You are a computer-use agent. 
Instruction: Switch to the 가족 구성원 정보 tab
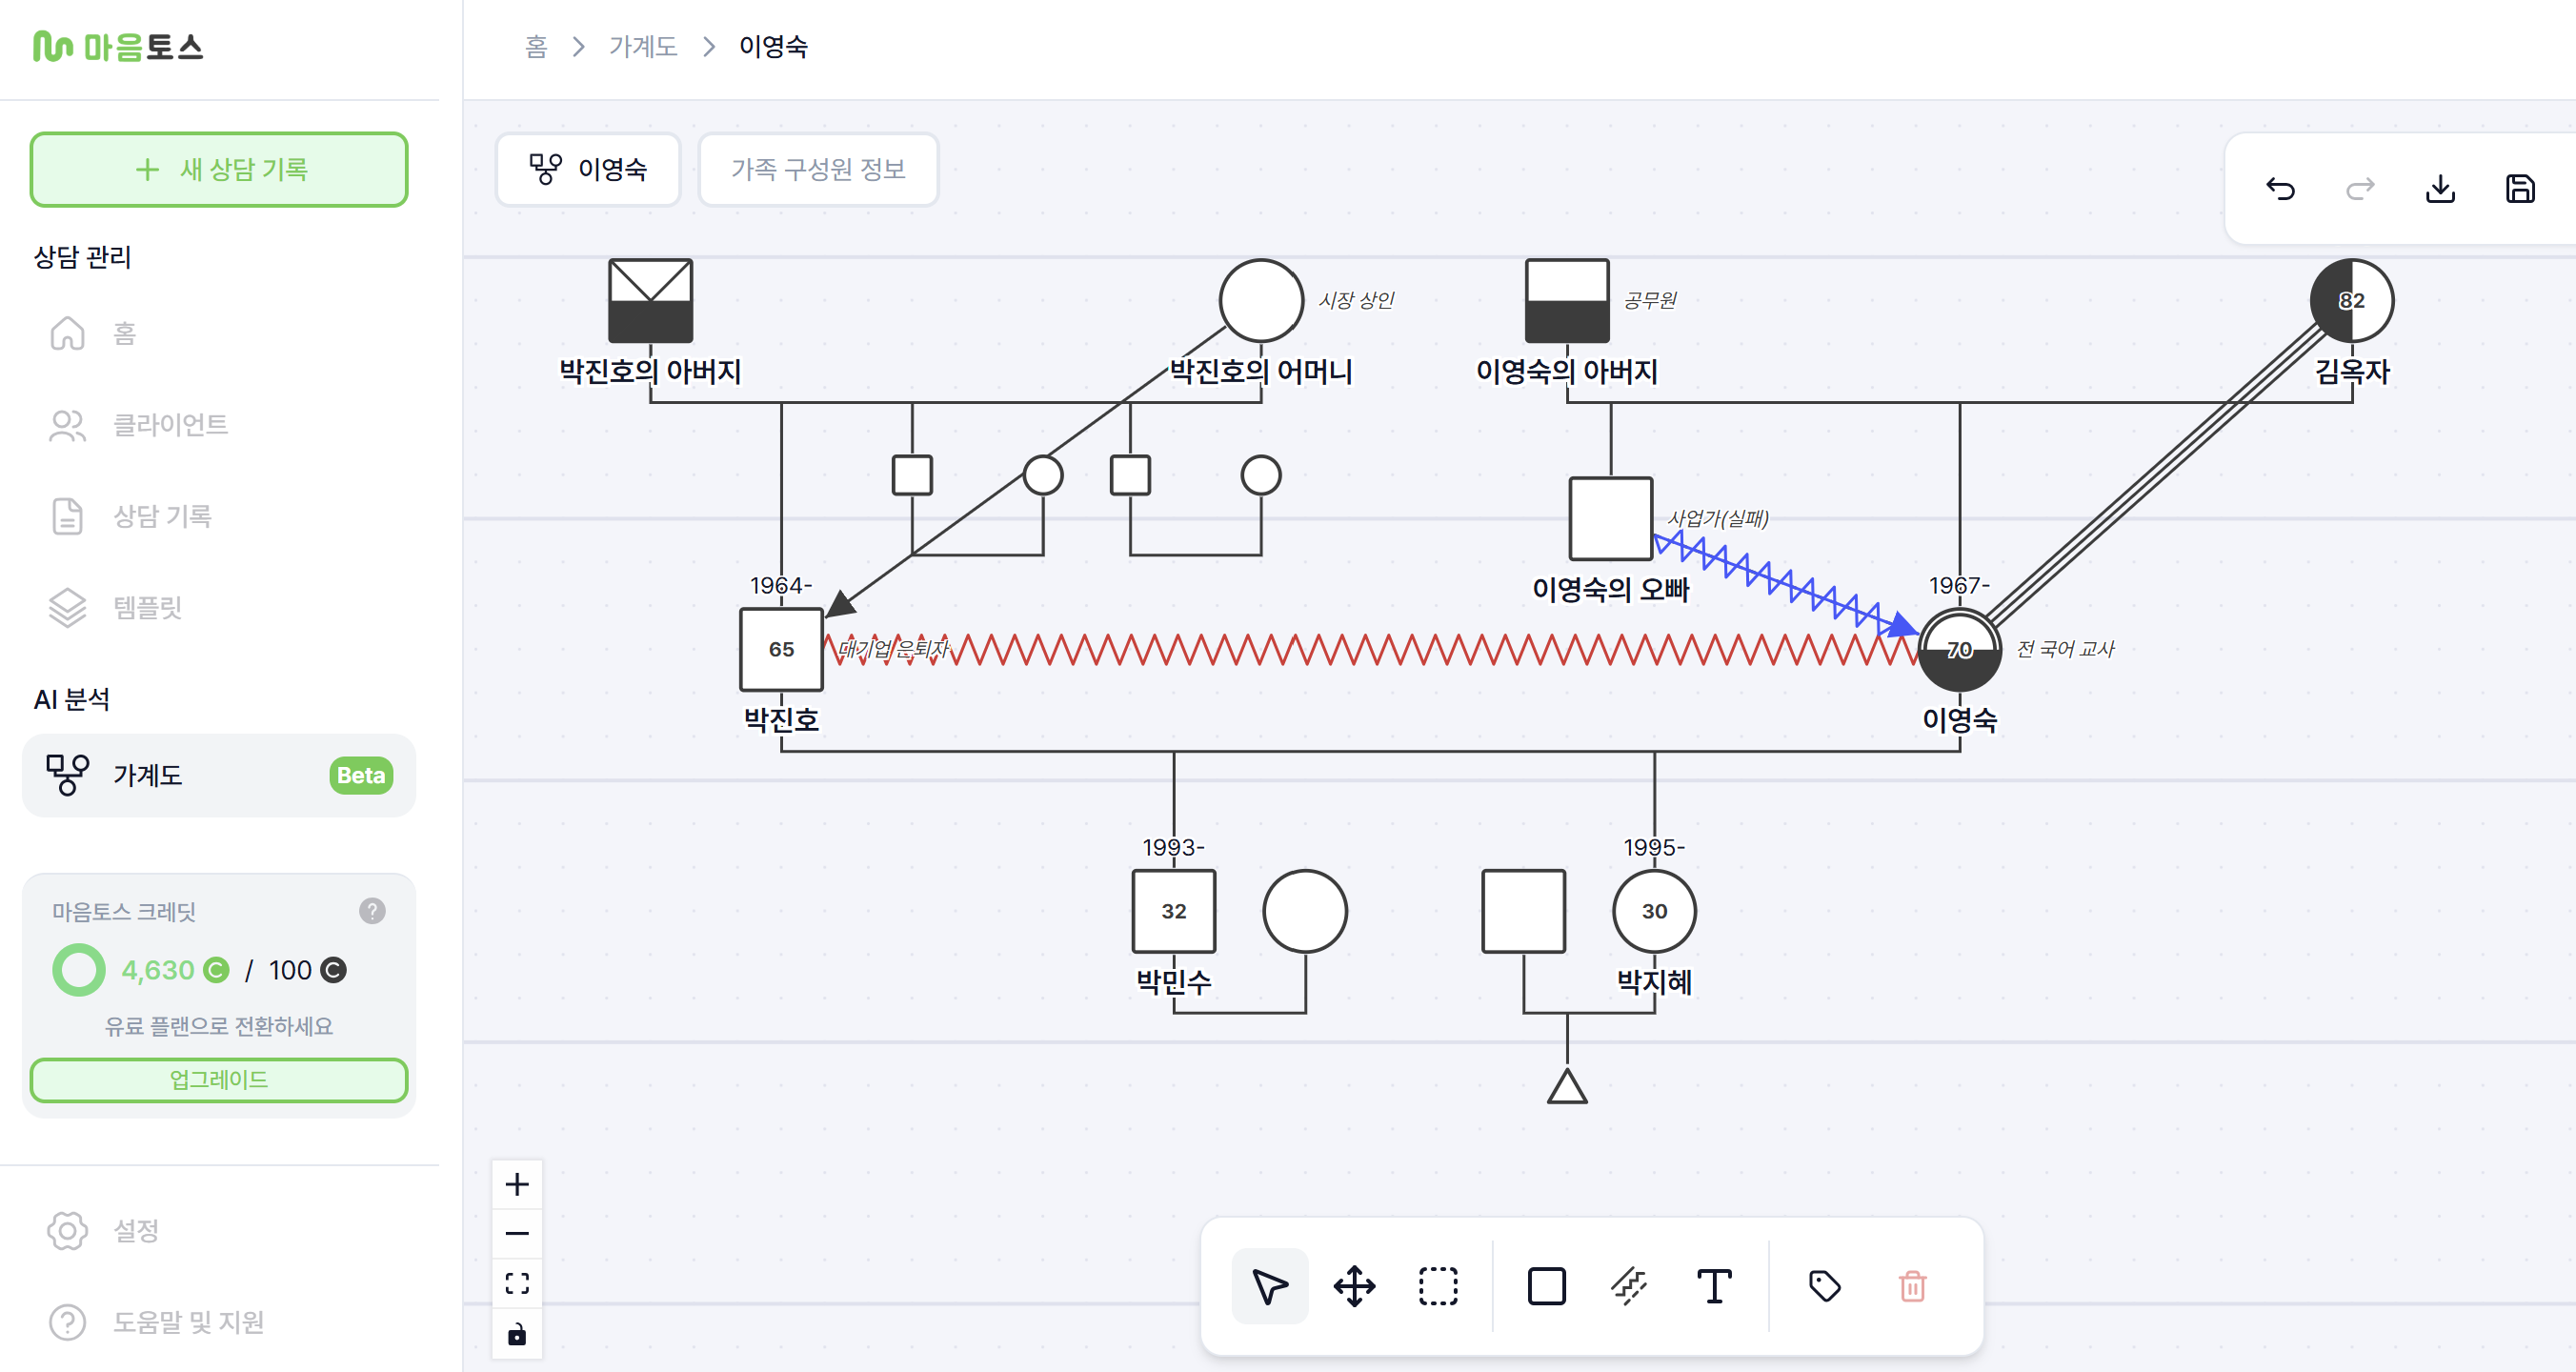[817, 169]
